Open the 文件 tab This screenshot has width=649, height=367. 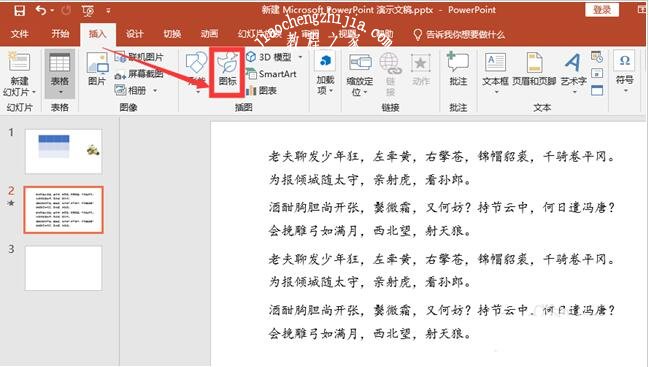click(x=19, y=34)
